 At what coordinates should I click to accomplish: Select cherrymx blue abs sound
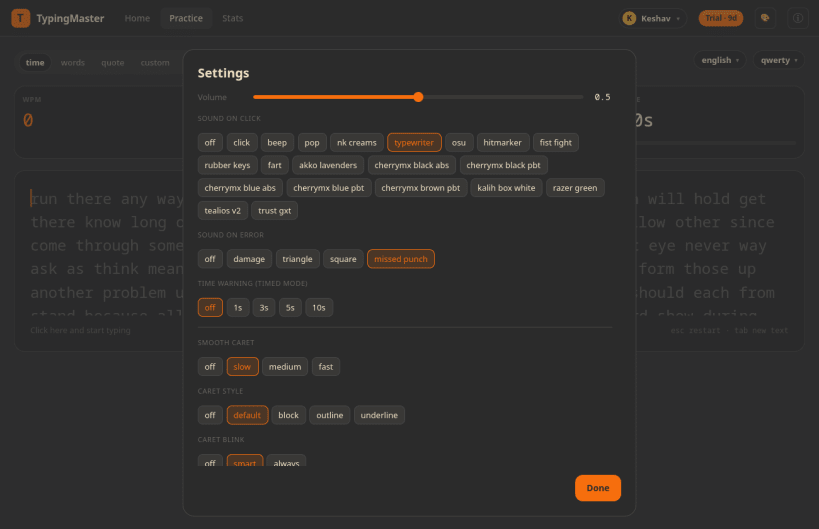[x=240, y=188]
